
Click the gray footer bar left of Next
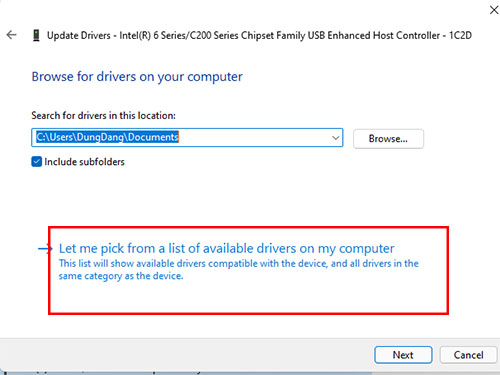point(187,355)
